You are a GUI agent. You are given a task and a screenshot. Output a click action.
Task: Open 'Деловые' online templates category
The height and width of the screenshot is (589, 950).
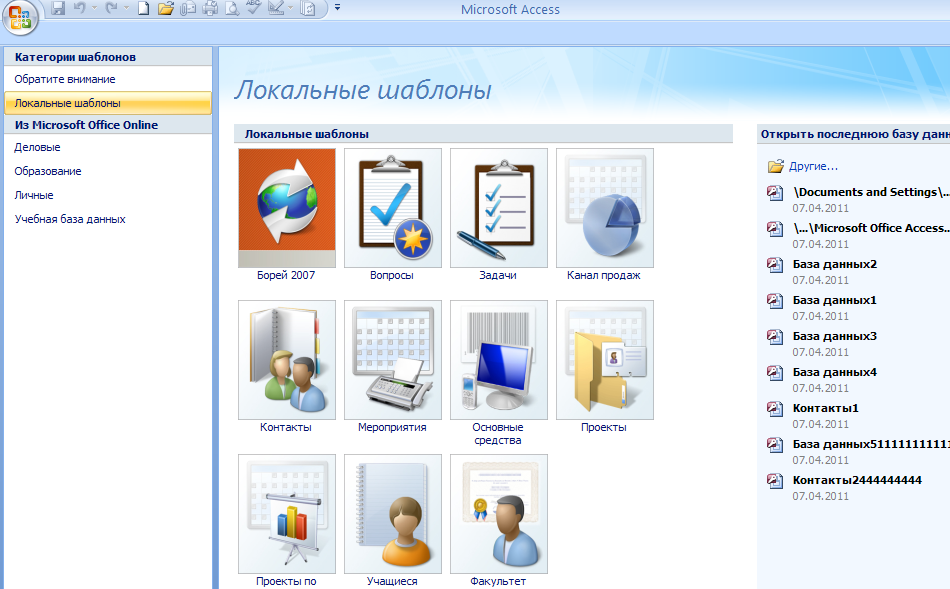pyautogui.click(x=108, y=147)
